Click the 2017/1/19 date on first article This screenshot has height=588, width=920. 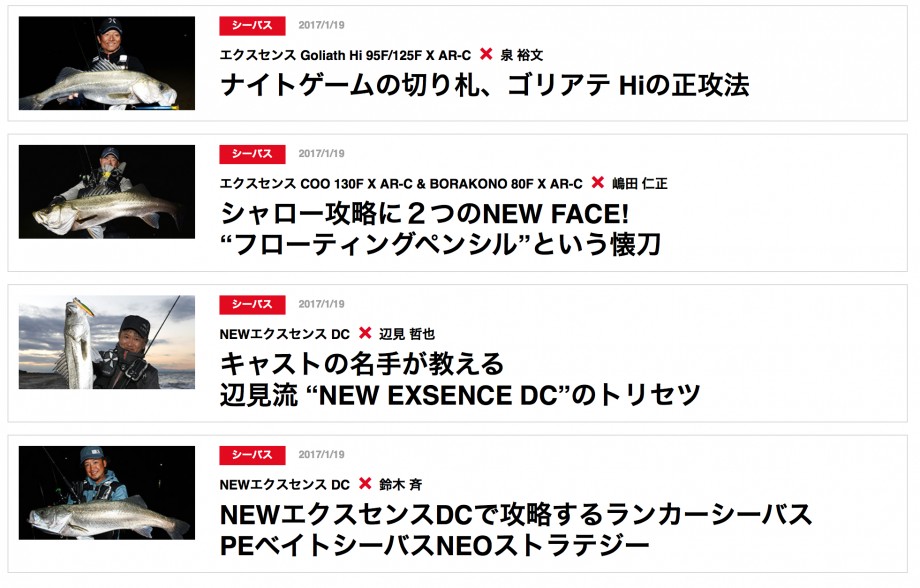(x=322, y=25)
